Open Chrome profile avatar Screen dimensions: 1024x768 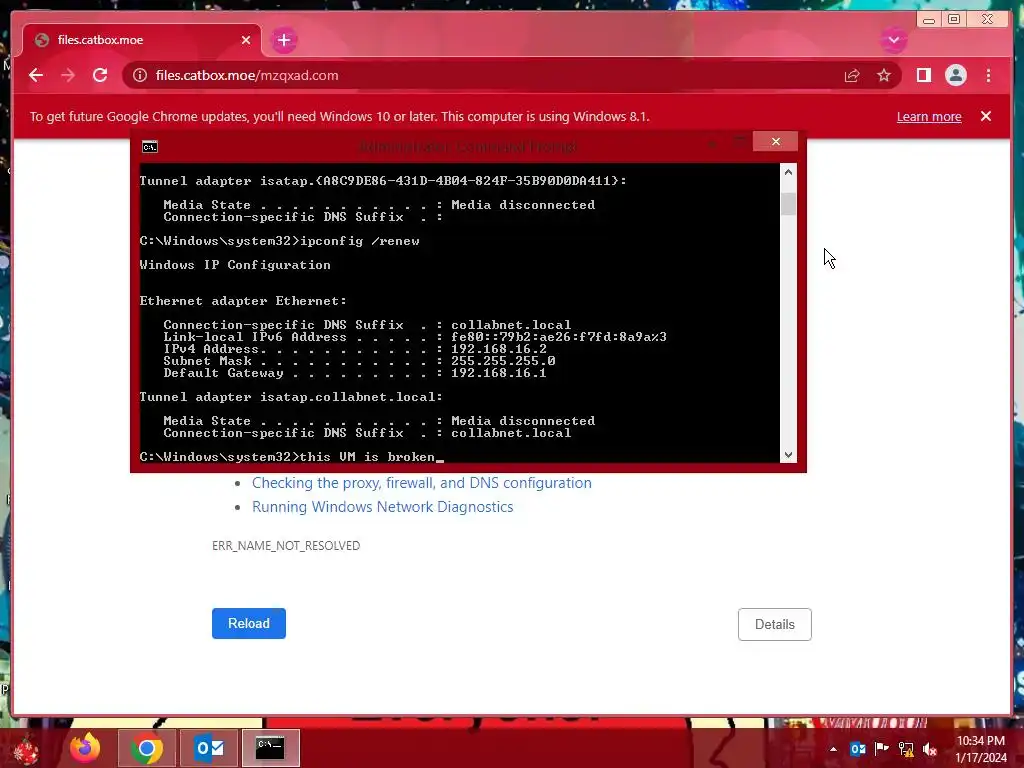(955, 75)
